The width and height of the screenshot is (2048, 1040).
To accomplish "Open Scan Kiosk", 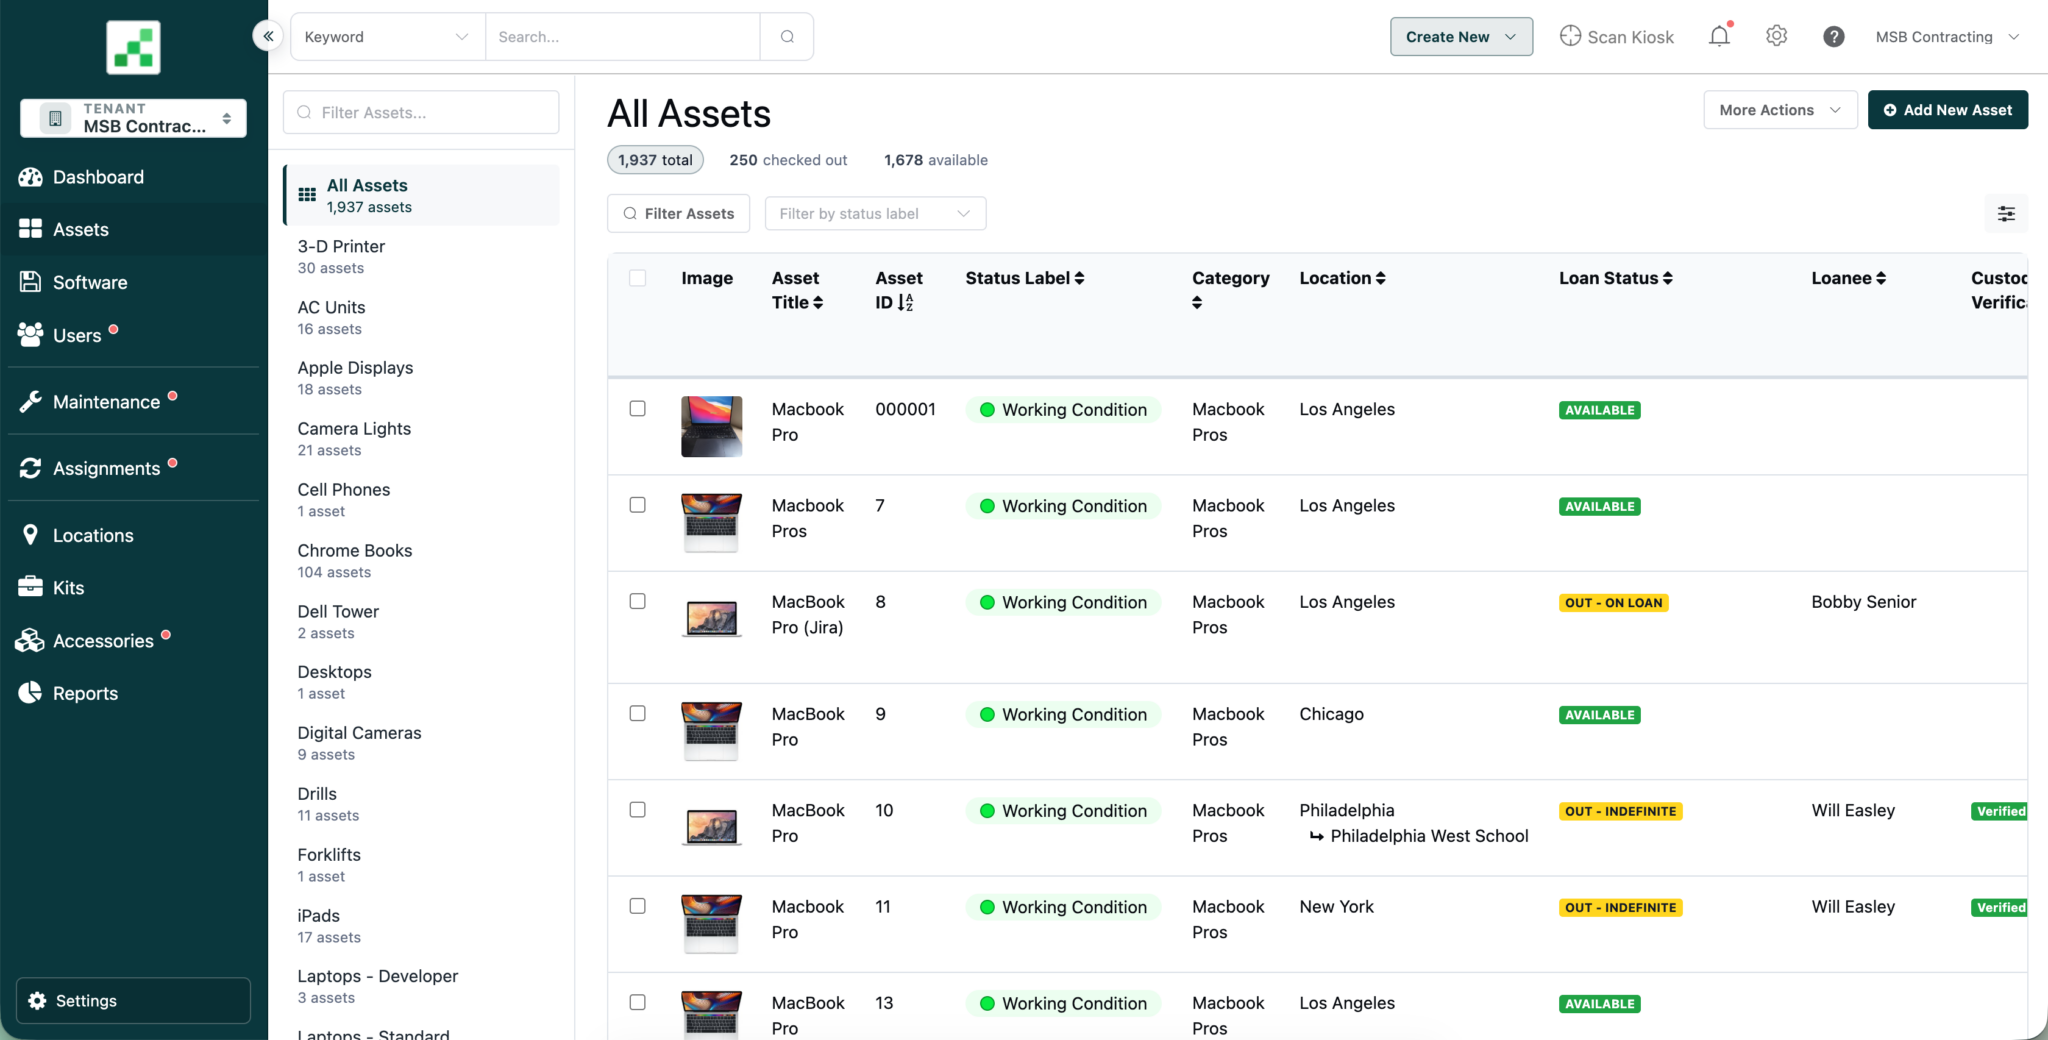I will pyautogui.click(x=1616, y=37).
